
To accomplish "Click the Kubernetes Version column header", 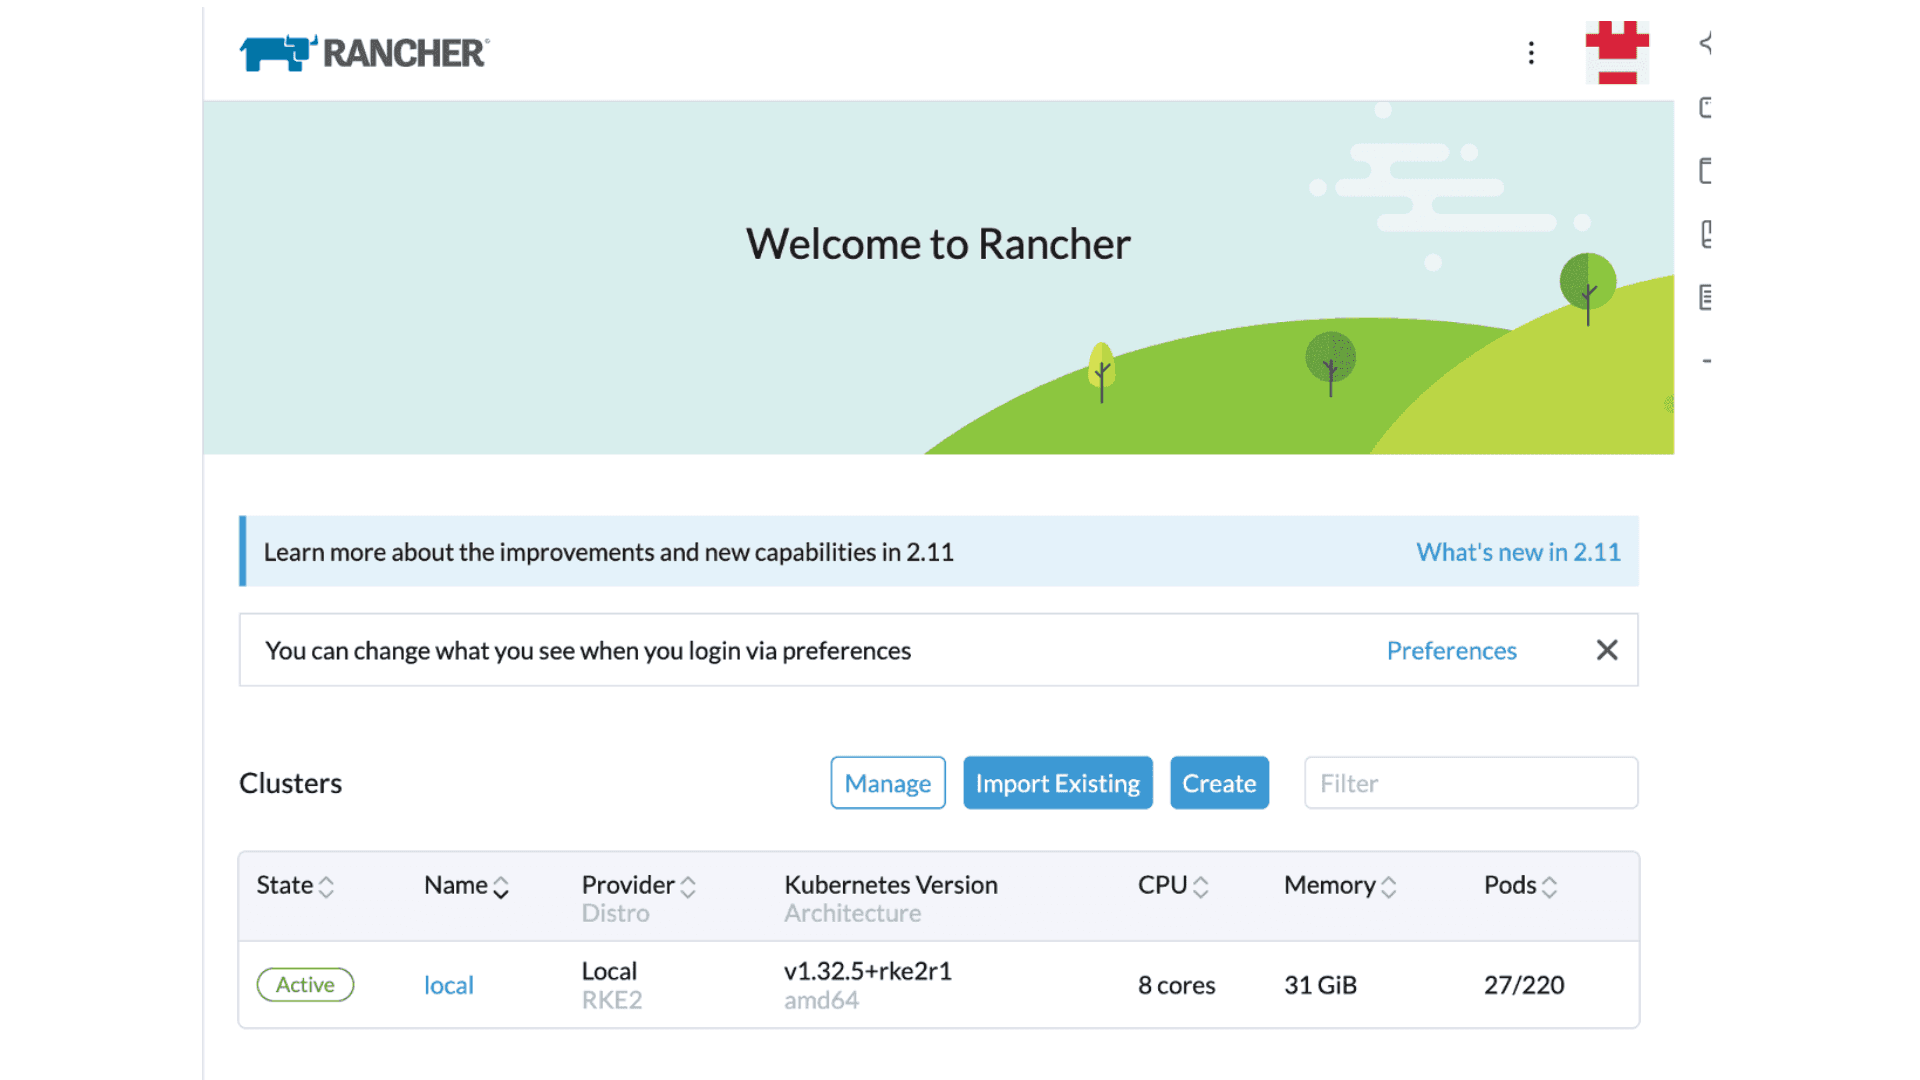I will point(891,885).
